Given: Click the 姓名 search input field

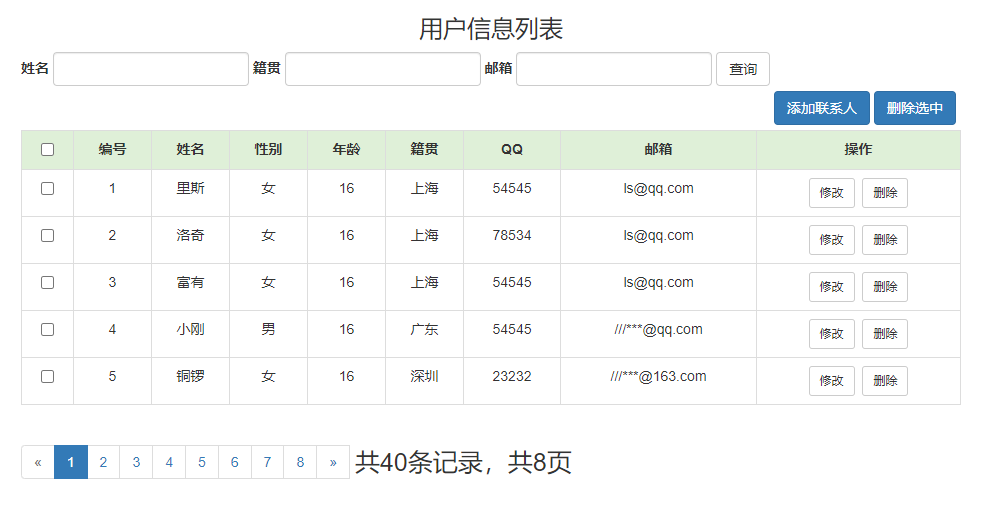Looking at the screenshot, I should point(151,69).
